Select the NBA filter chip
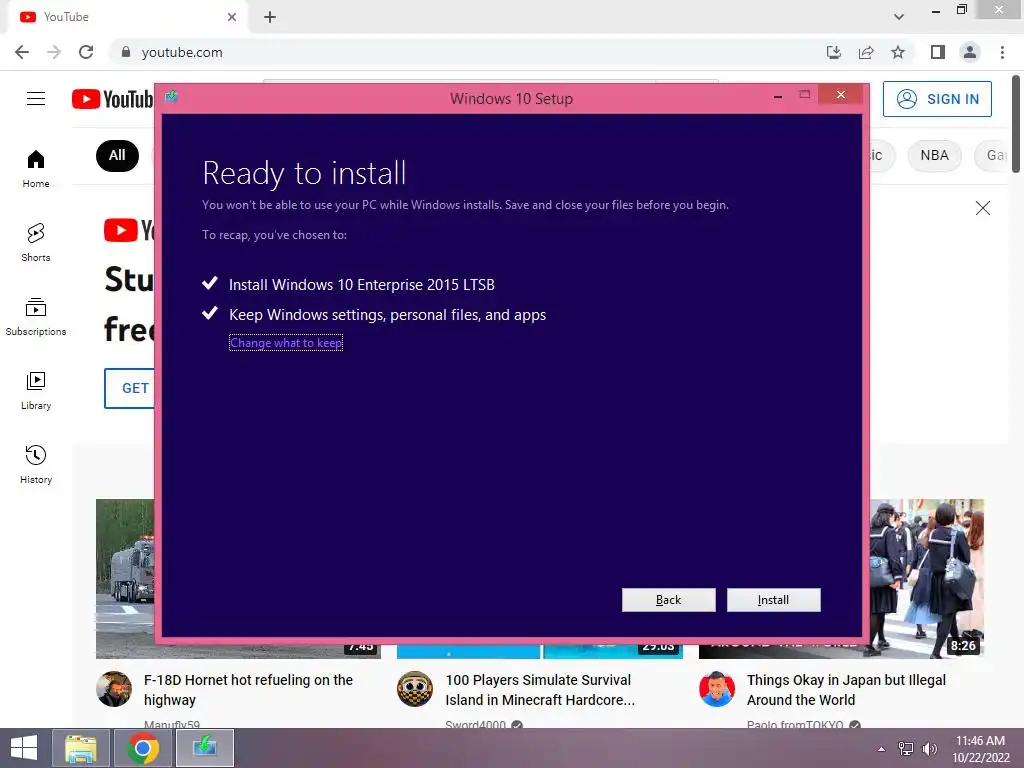 tap(935, 155)
